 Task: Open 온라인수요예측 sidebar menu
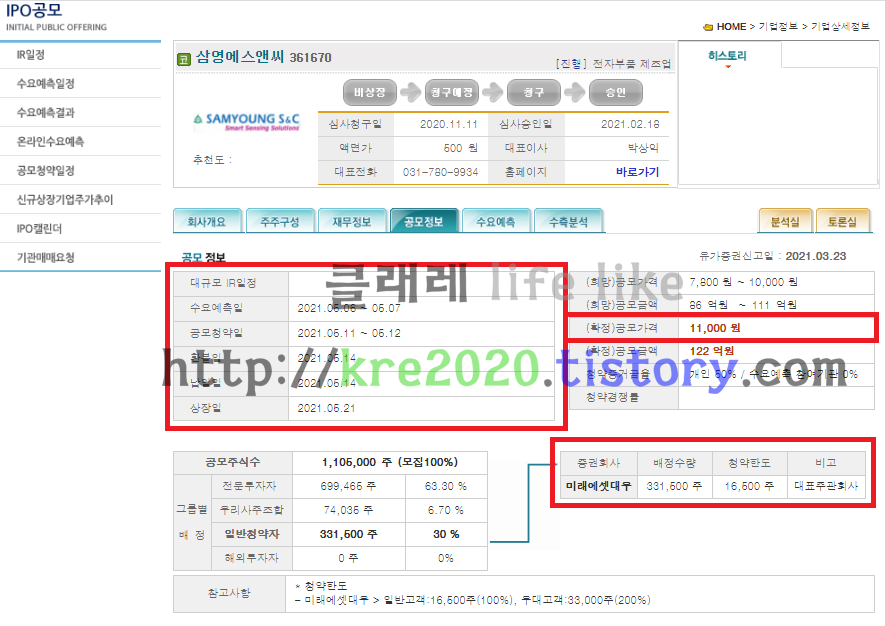point(50,142)
